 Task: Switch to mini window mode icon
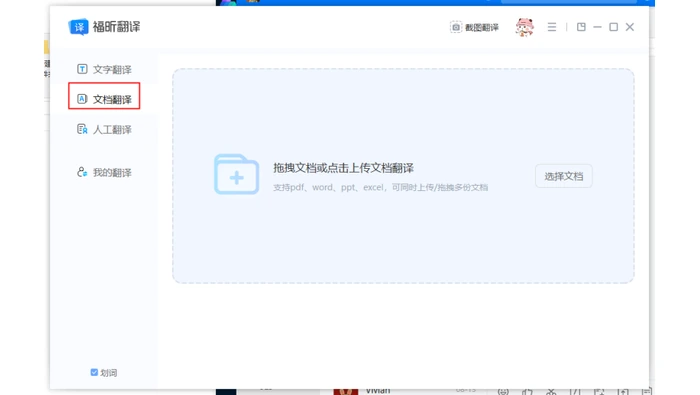coord(581,27)
